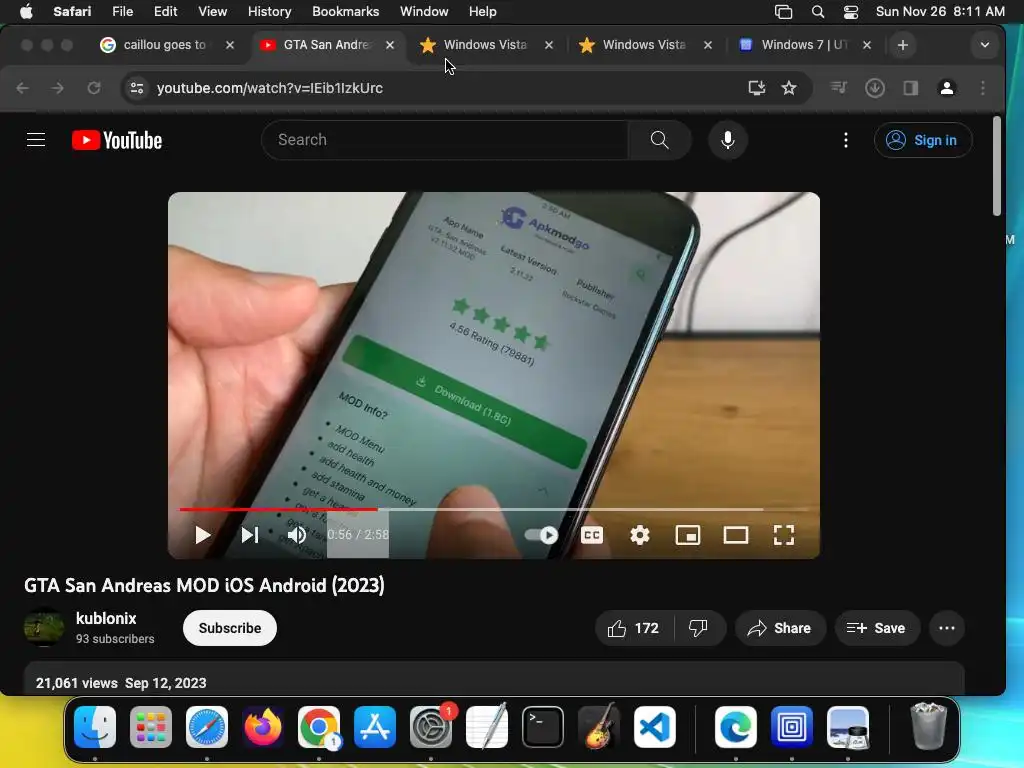Open media controls in toolbar
The image size is (1024, 768).
point(839,88)
